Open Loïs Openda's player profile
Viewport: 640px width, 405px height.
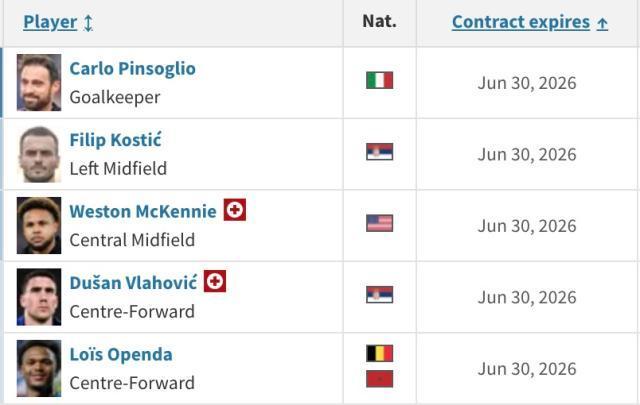point(120,355)
